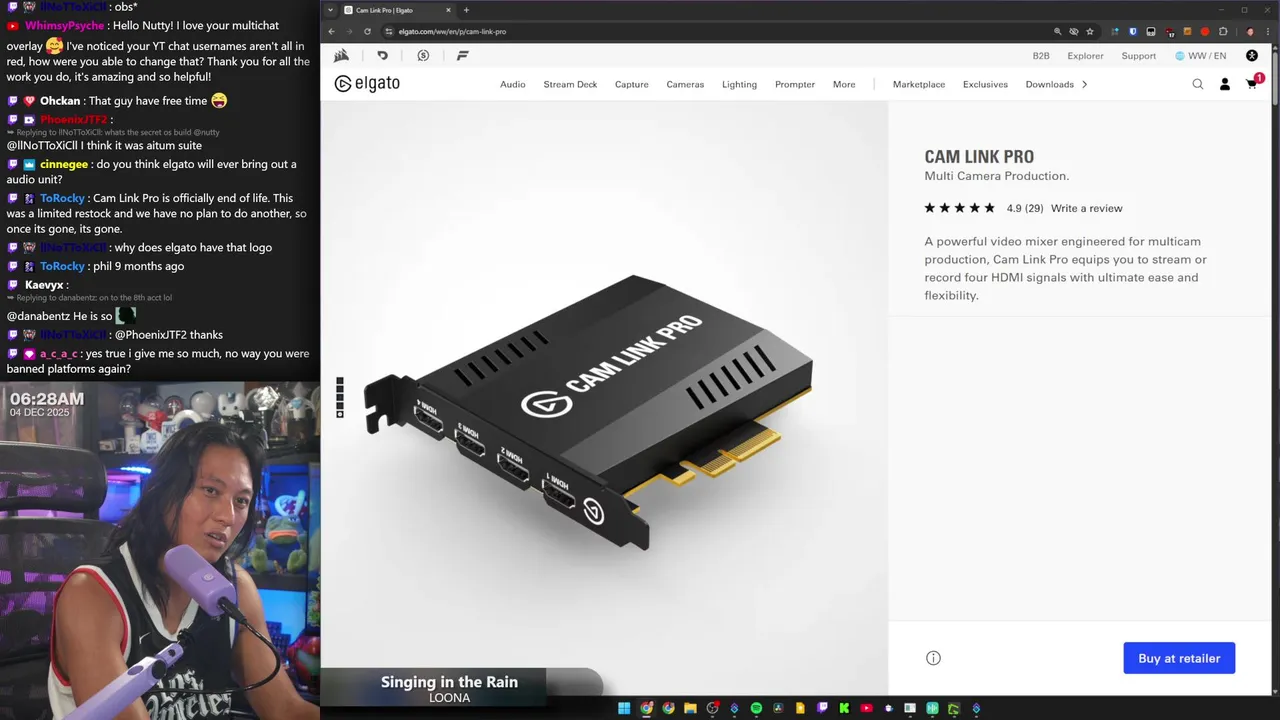
Task: Click Kaevyx username in chat
Action: pyautogui.click(x=44, y=285)
